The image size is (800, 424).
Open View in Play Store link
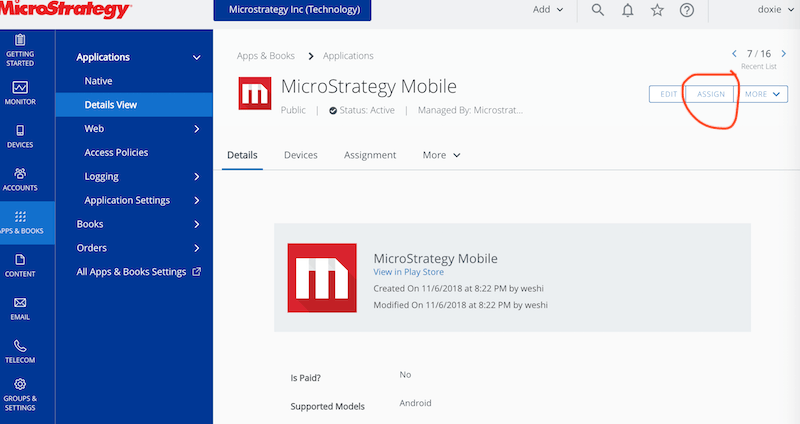pyautogui.click(x=409, y=272)
